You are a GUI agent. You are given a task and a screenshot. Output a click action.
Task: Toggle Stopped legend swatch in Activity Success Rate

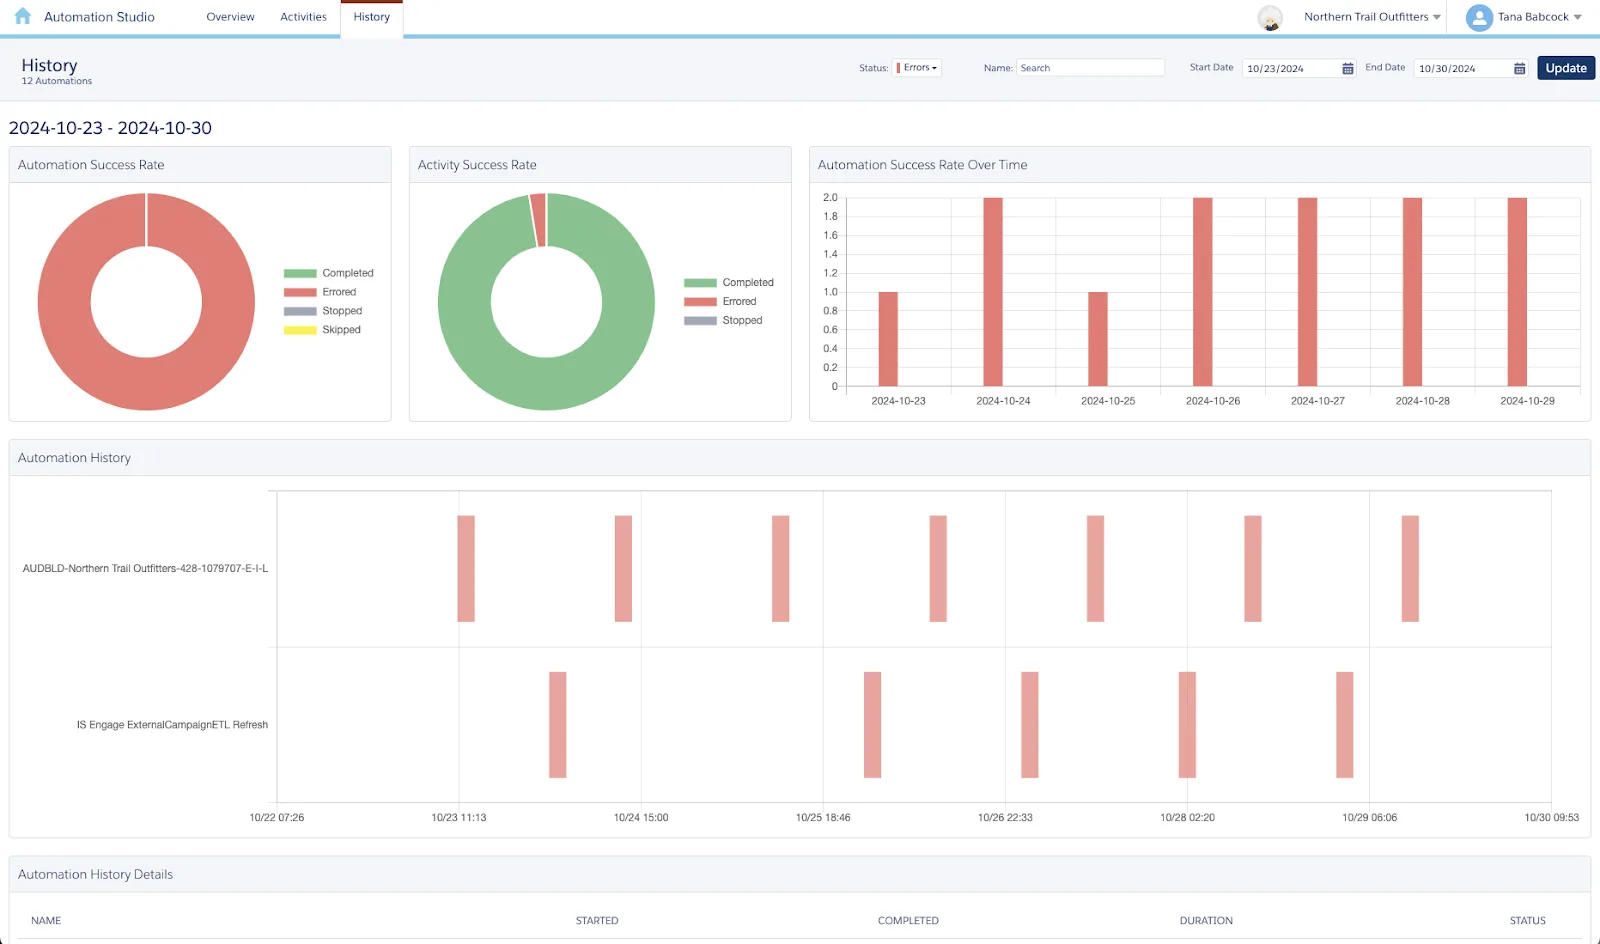coord(700,321)
